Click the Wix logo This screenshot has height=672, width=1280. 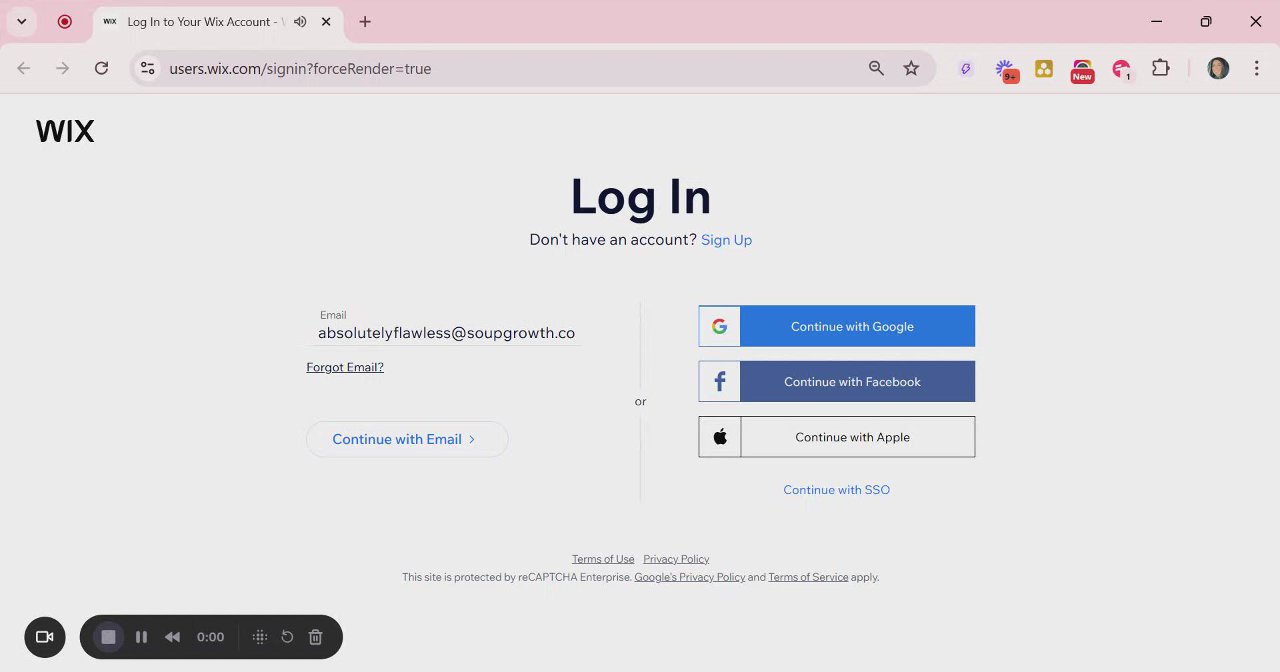(65, 131)
